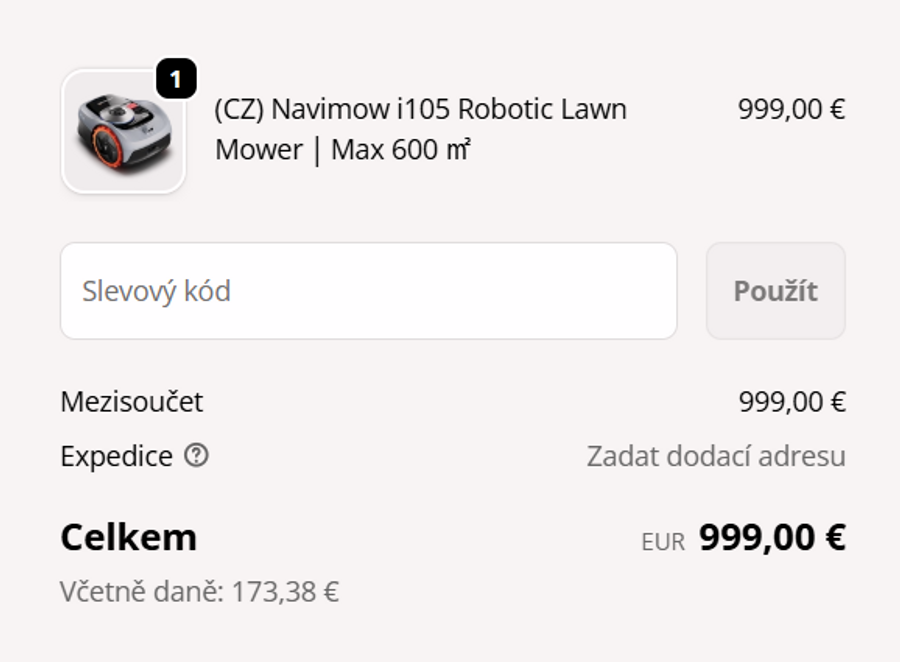Click the Včetně daně tax line
The height and width of the screenshot is (662, 900).
[x=200, y=592]
